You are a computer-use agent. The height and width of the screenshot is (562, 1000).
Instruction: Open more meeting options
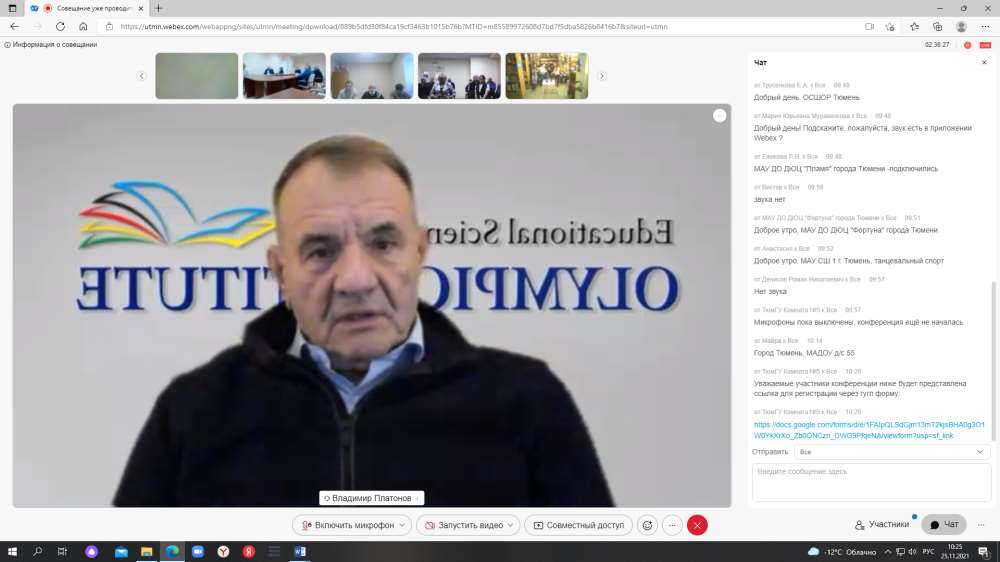tap(672, 525)
